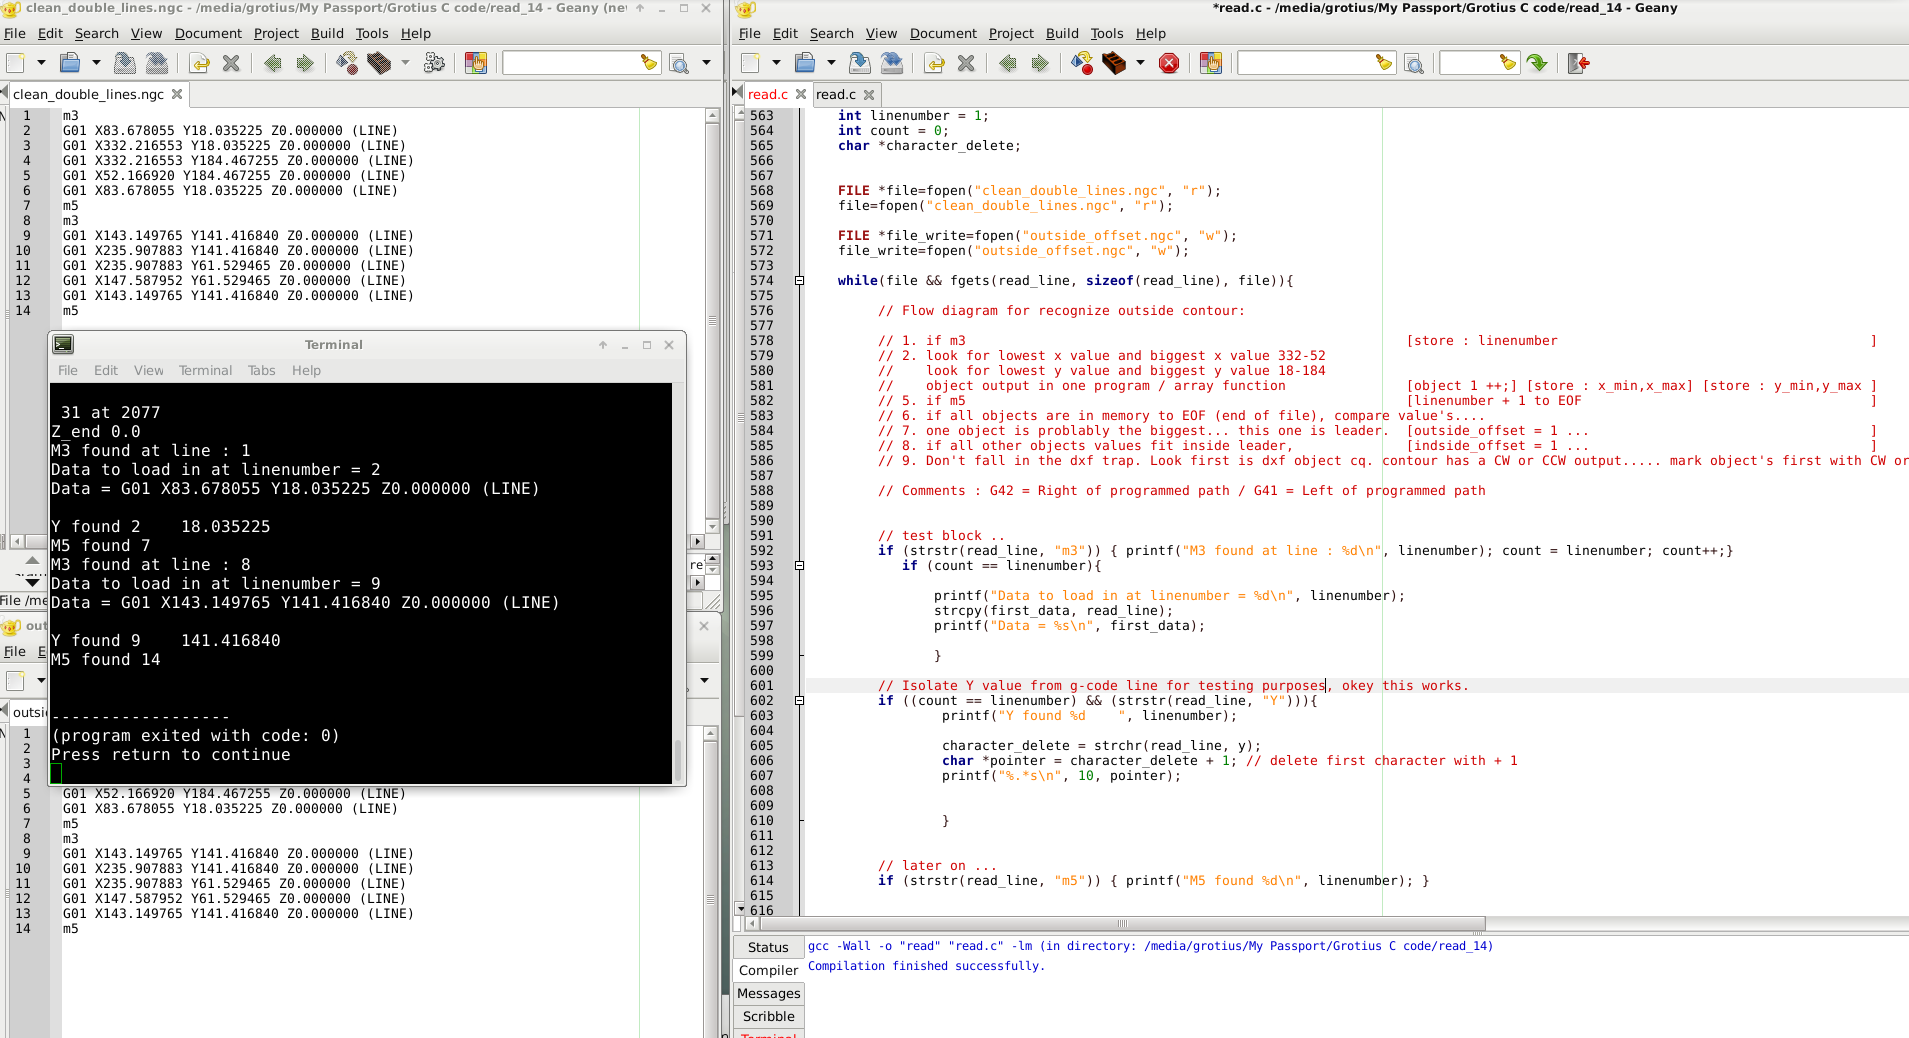
Task: Switch to the second read.c tab
Action: click(x=836, y=94)
